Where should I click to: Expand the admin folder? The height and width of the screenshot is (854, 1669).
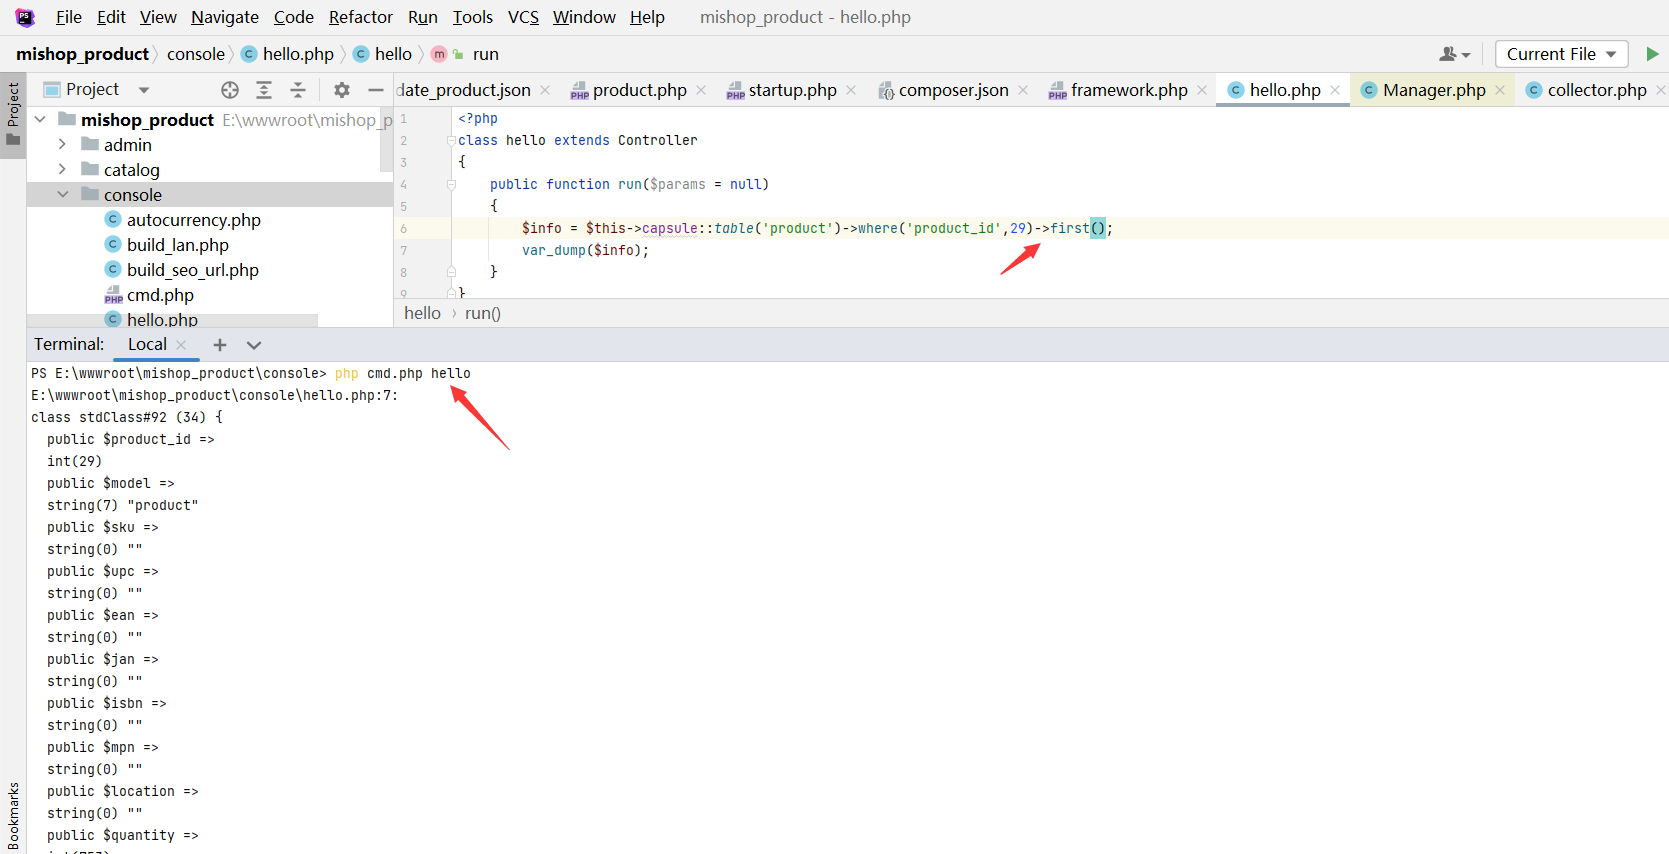[x=62, y=145]
